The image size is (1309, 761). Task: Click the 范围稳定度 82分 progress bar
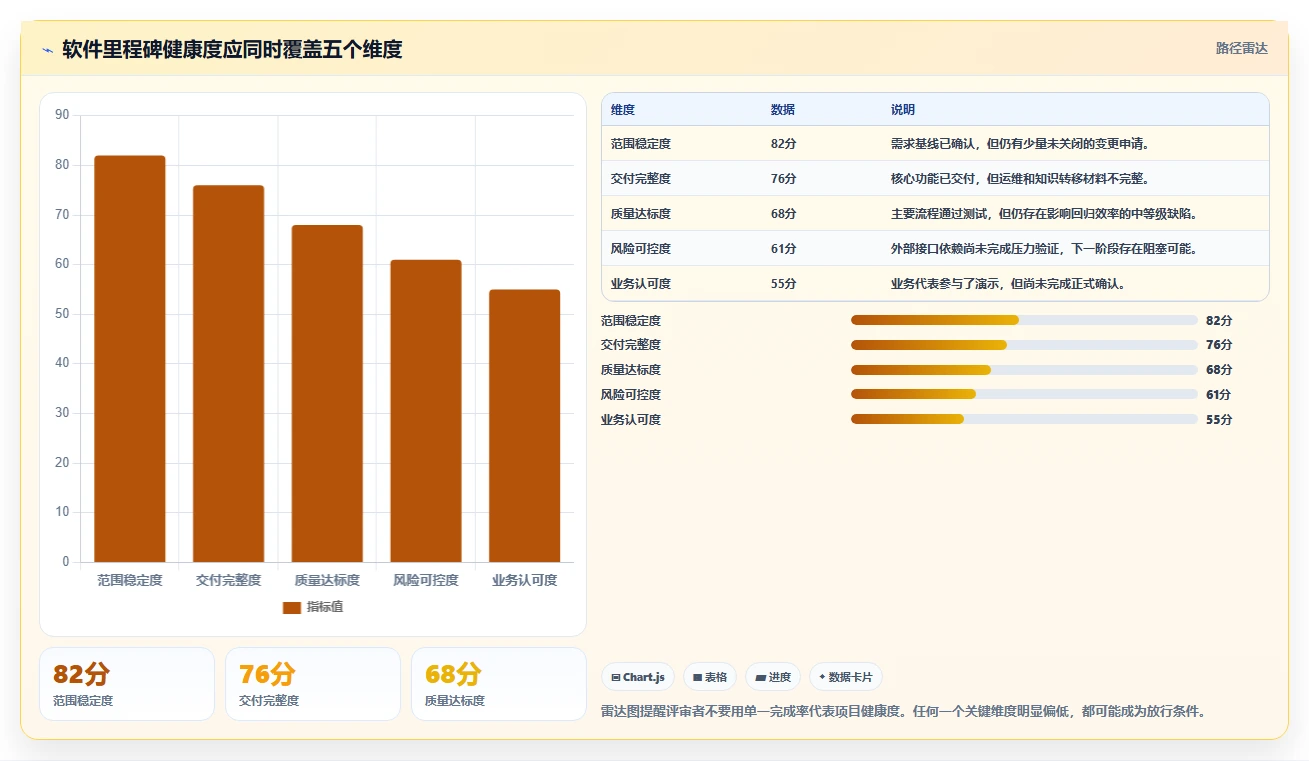click(1024, 320)
